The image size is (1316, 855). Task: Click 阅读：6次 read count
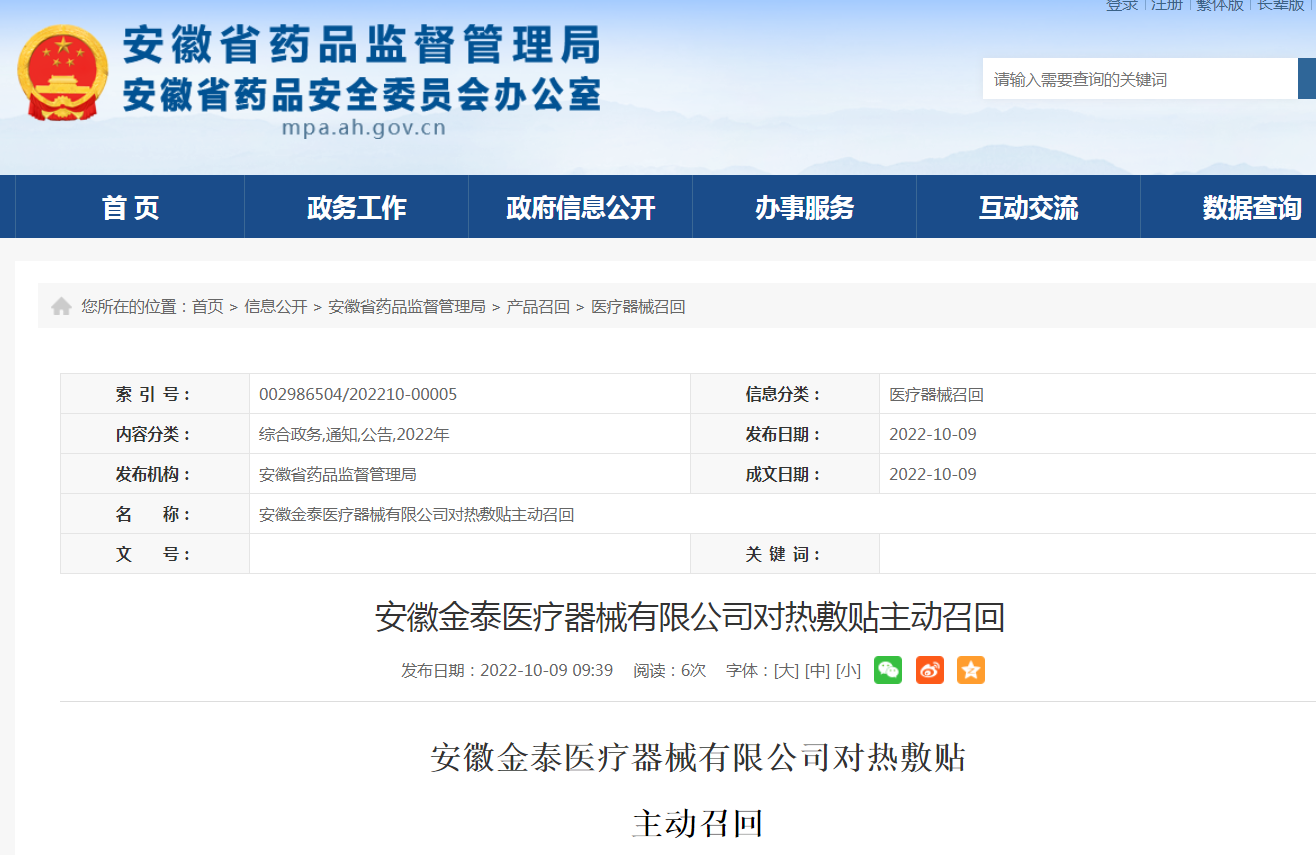669,670
